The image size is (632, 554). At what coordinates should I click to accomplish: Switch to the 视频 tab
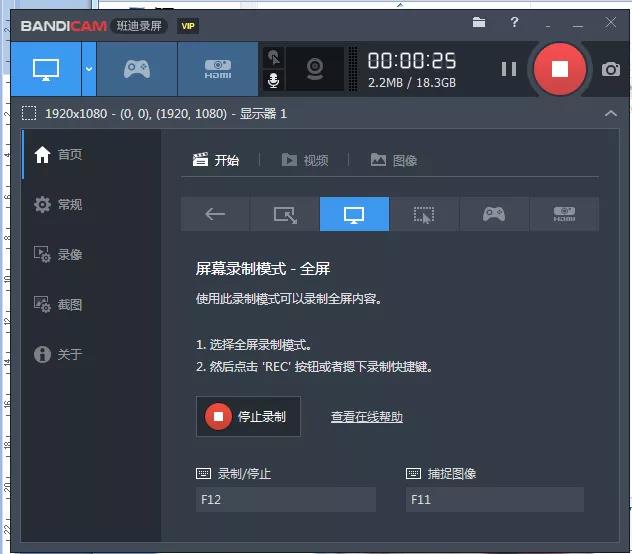click(x=305, y=160)
